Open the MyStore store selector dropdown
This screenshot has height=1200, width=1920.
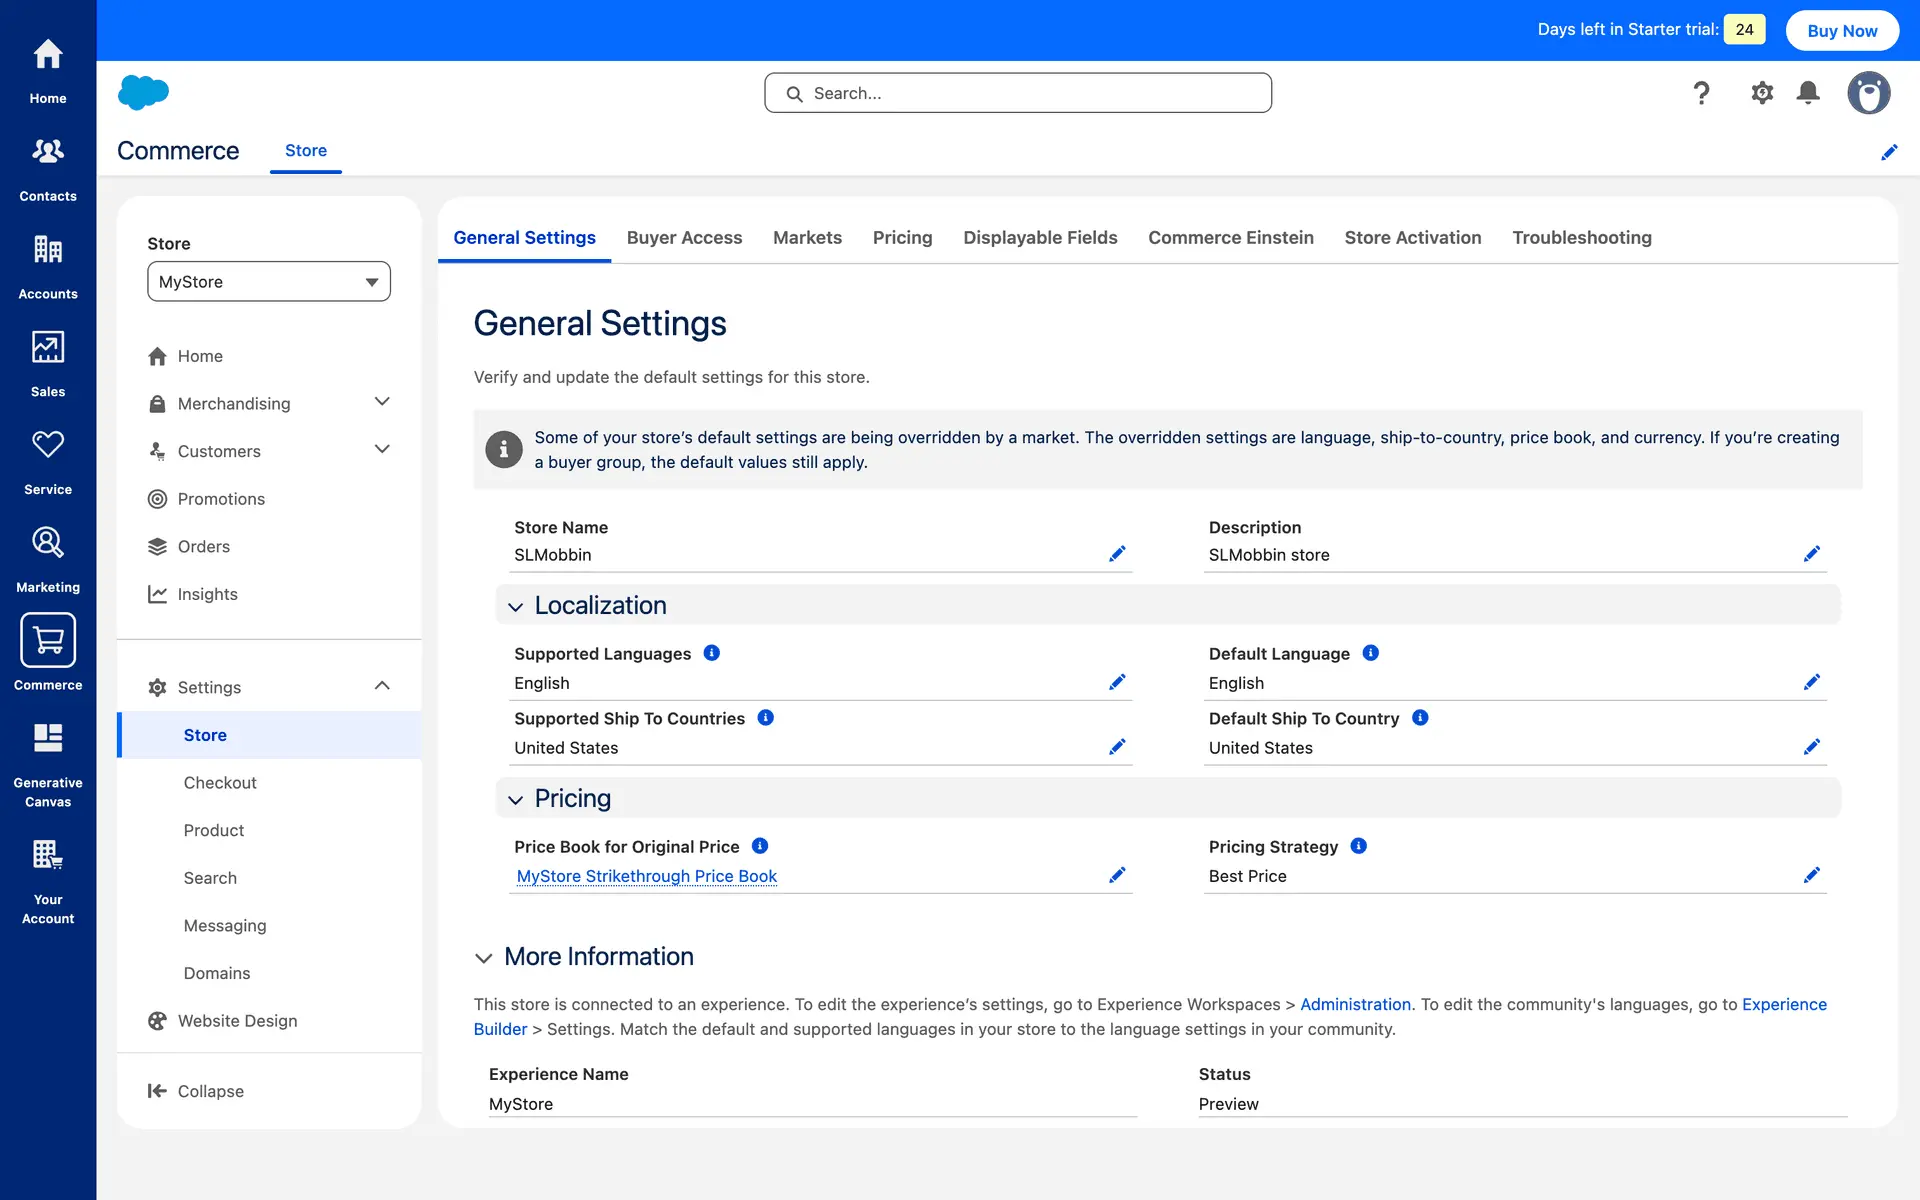pyautogui.click(x=269, y=282)
